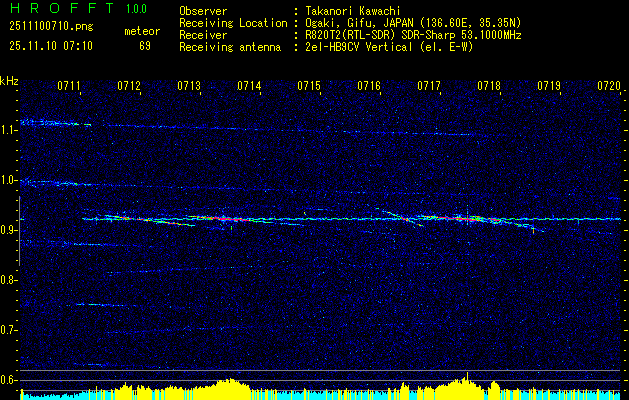
Task: Click the version number 1.0.0
Action: point(136,8)
